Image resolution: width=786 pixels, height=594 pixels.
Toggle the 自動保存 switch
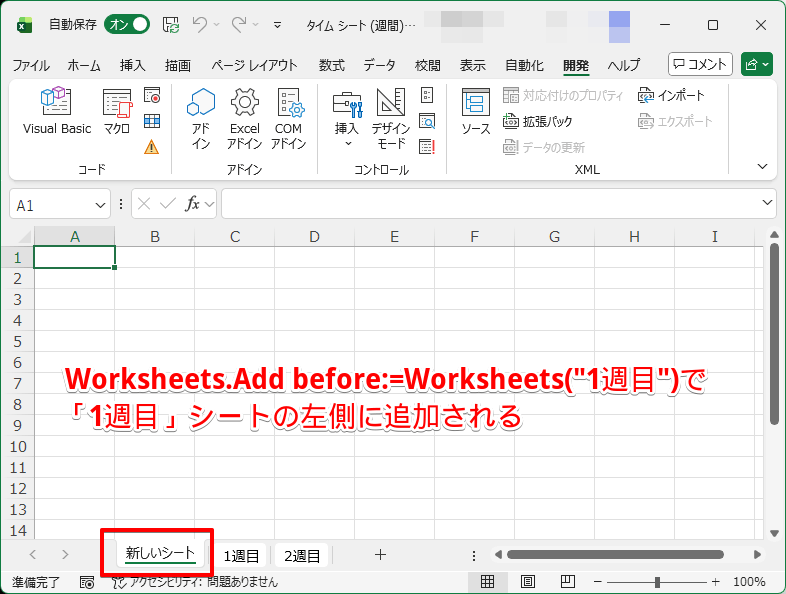(127, 24)
